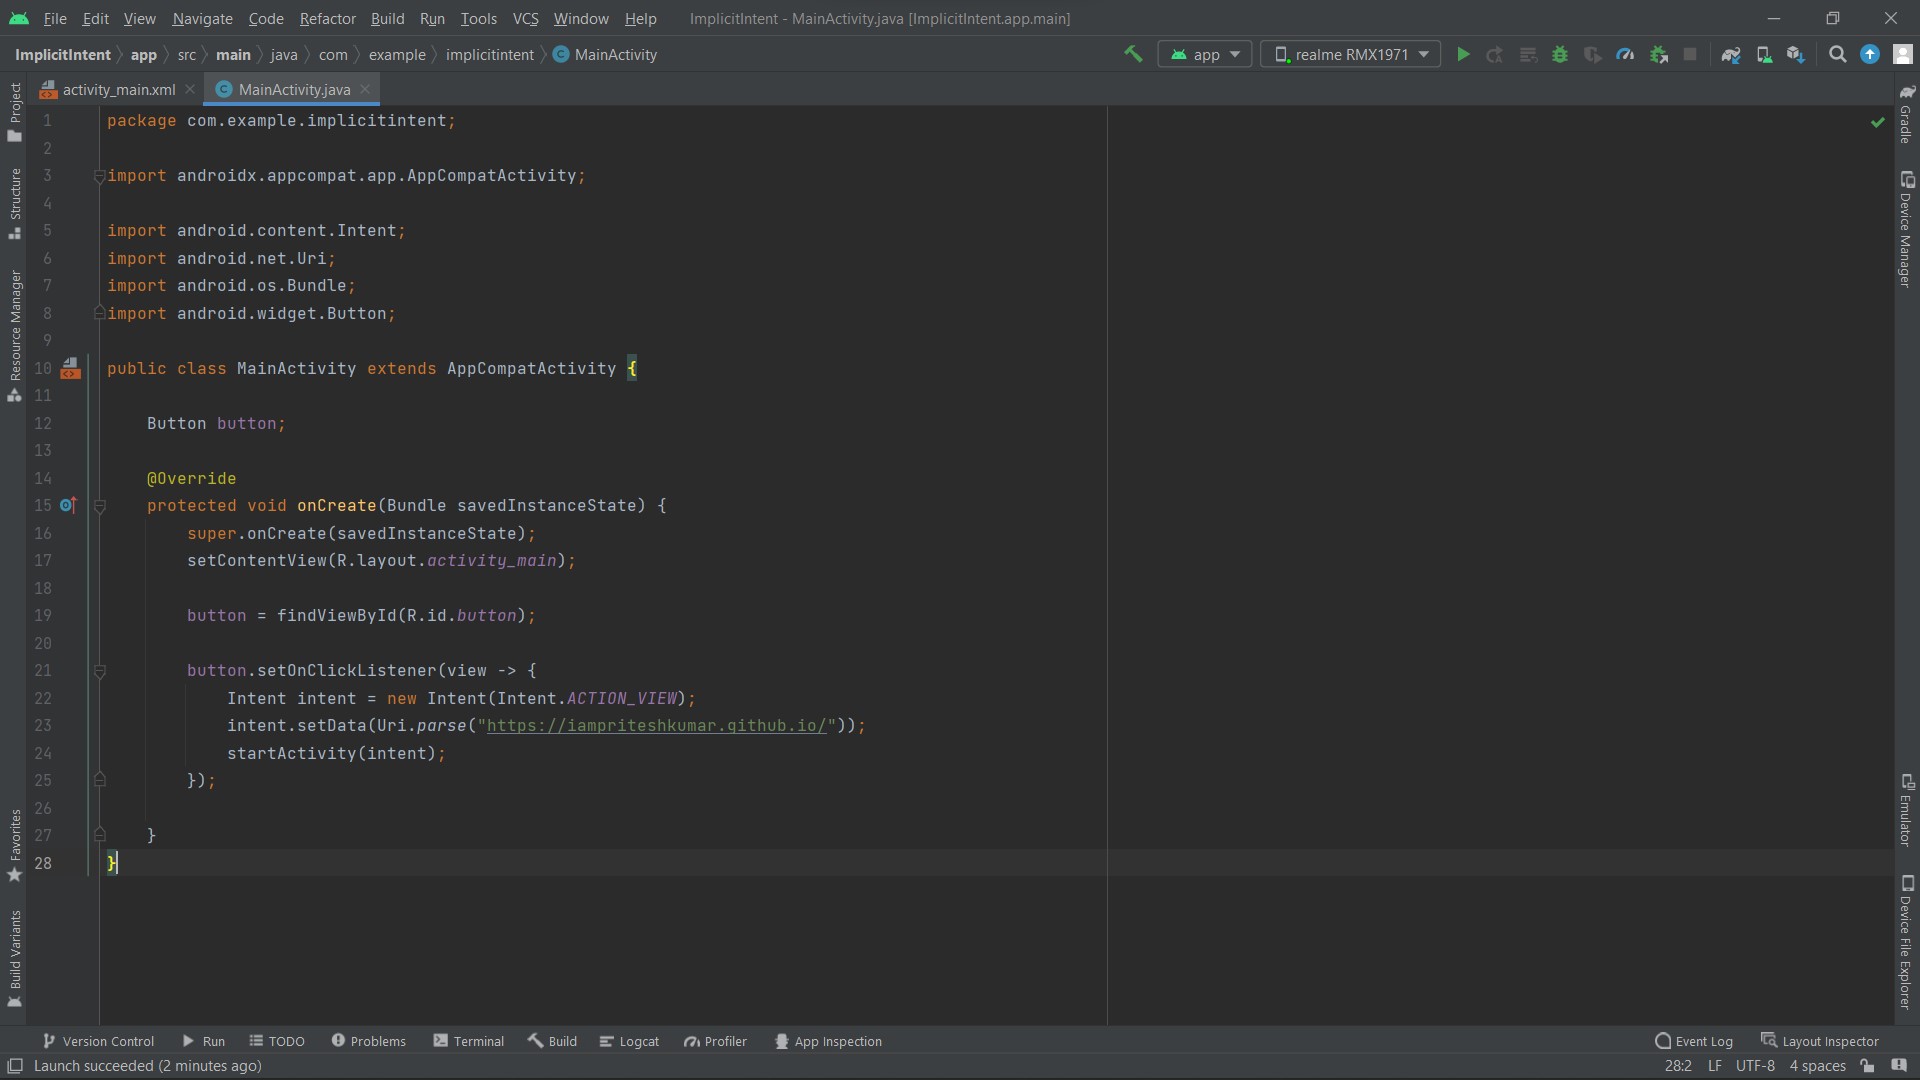This screenshot has height=1080, width=1920.
Task: Collapse the onCreate method fold marker
Action: 100,506
